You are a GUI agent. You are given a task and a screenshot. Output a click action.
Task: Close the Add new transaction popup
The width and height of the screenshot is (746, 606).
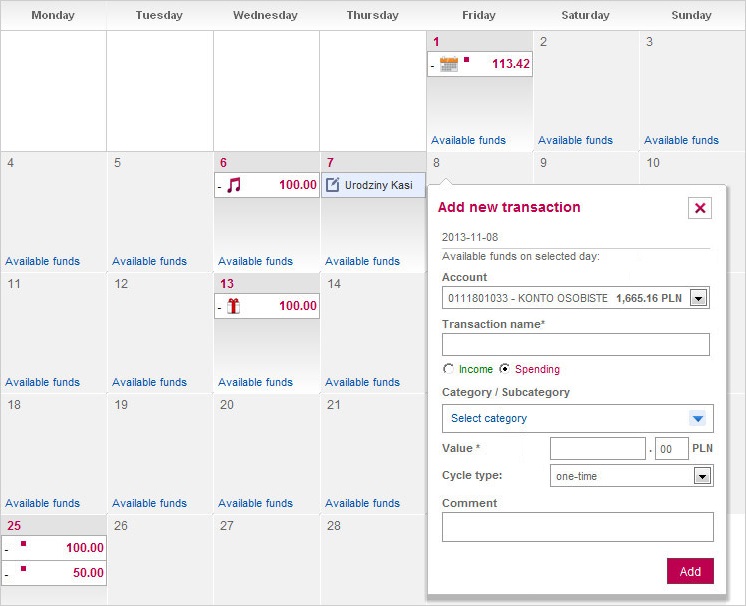[700, 208]
